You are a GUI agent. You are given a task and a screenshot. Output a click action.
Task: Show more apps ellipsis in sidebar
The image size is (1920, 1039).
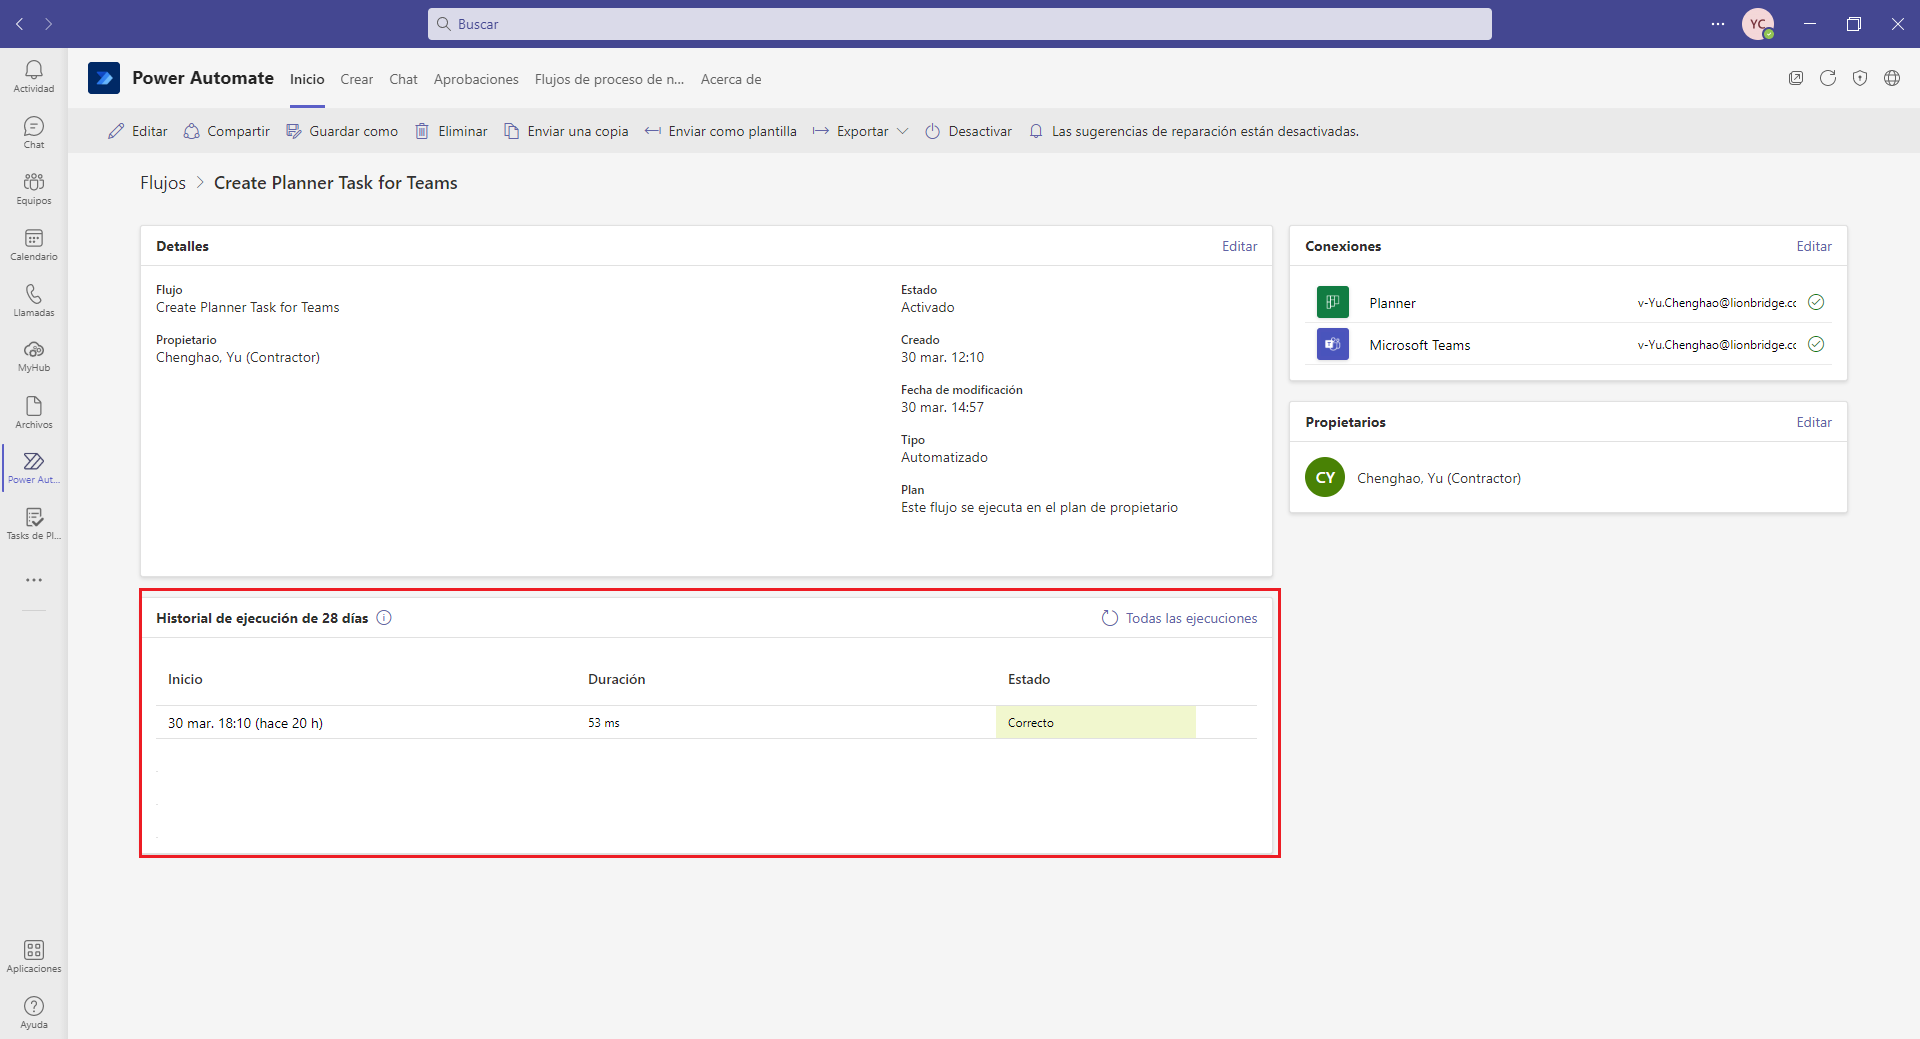pos(34,580)
